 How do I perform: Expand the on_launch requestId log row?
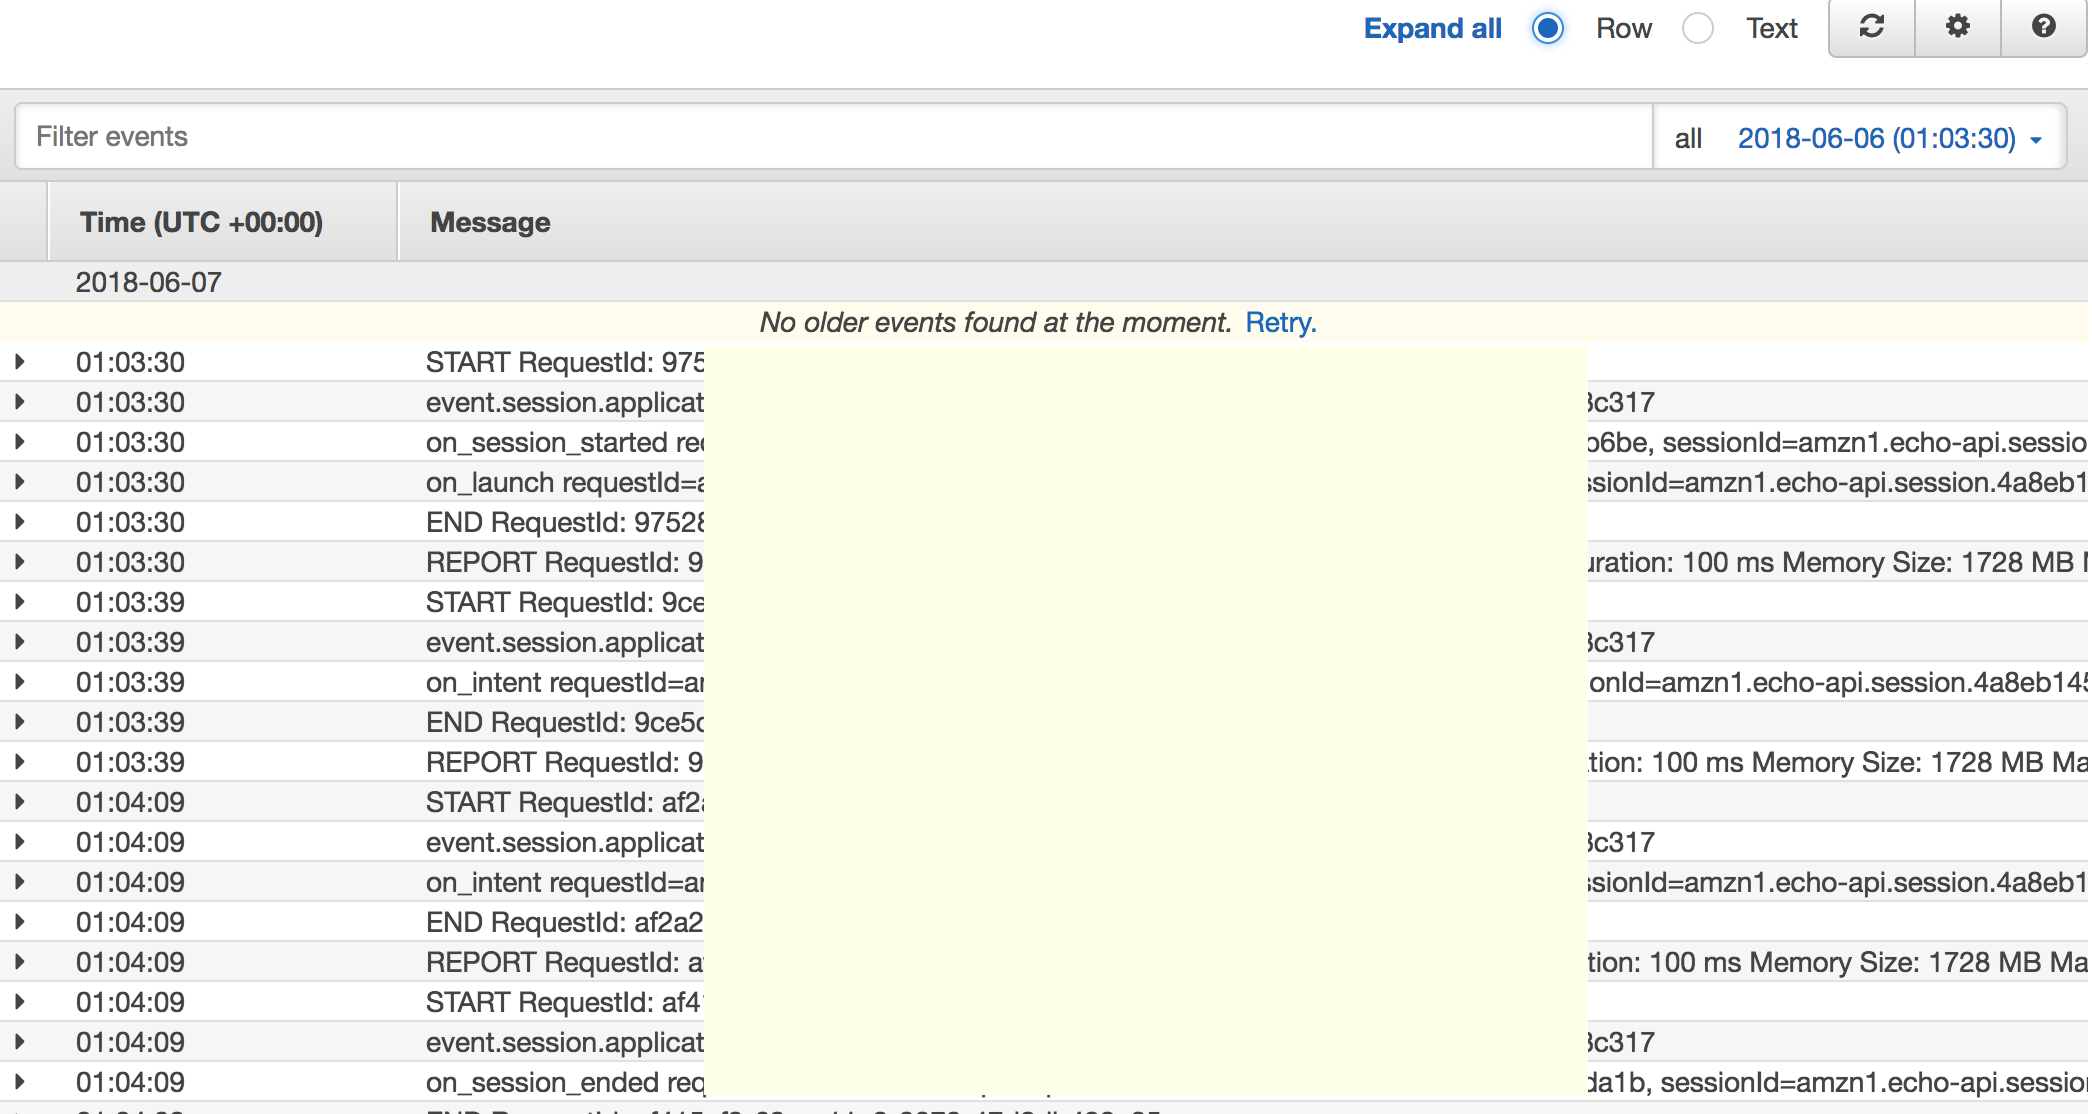tap(20, 482)
